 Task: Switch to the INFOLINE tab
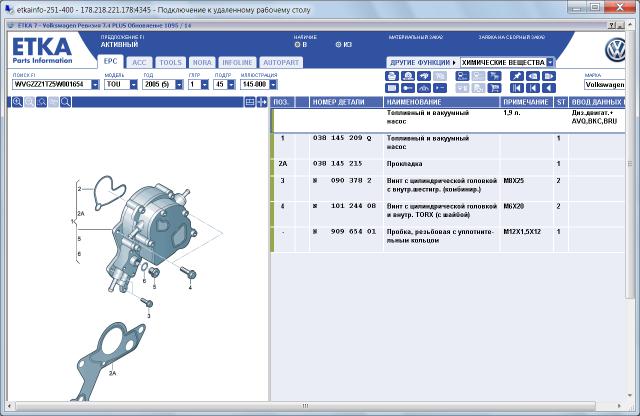pyautogui.click(x=237, y=62)
